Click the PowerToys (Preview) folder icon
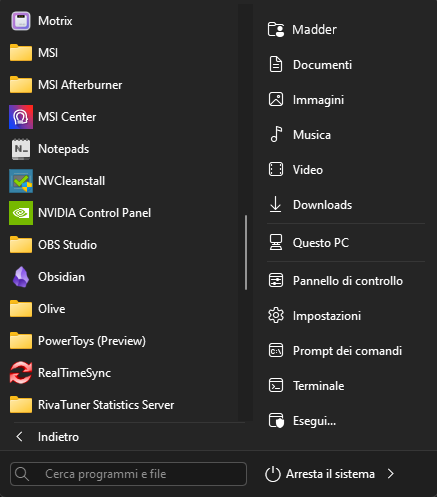This screenshot has width=437, height=497. point(21,341)
